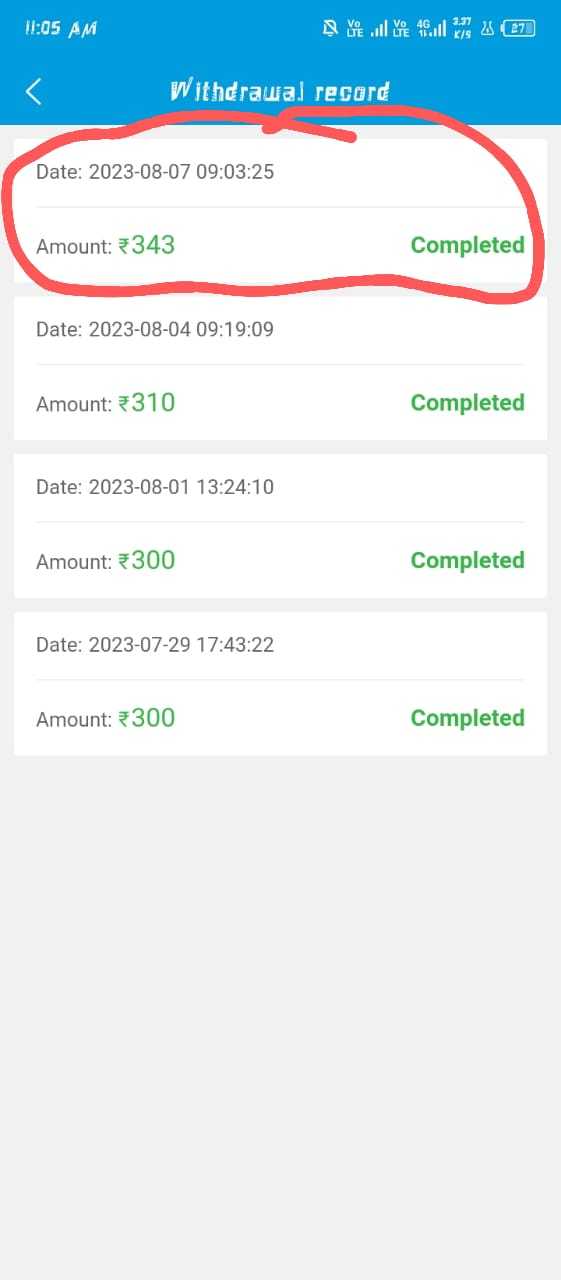Open the 2023-07-29 17:43:22 withdrawal record
The height and width of the screenshot is (1280, 561).
click(280, 684)
